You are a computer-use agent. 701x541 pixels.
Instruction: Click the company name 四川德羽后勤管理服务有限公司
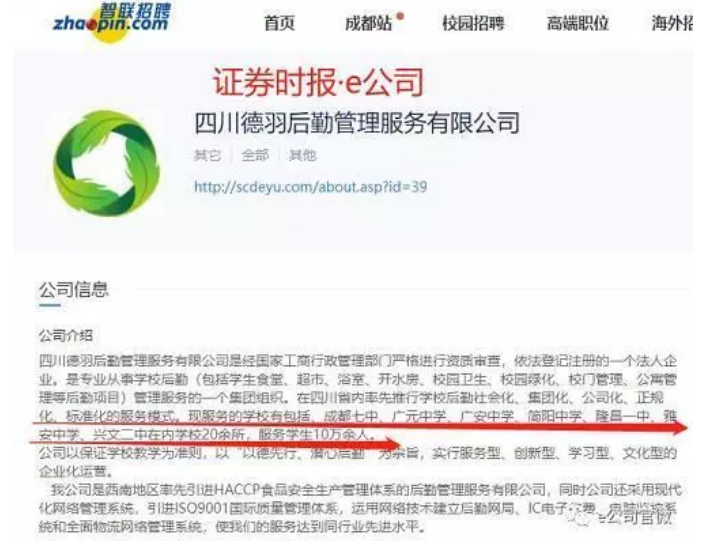point(357,123)
